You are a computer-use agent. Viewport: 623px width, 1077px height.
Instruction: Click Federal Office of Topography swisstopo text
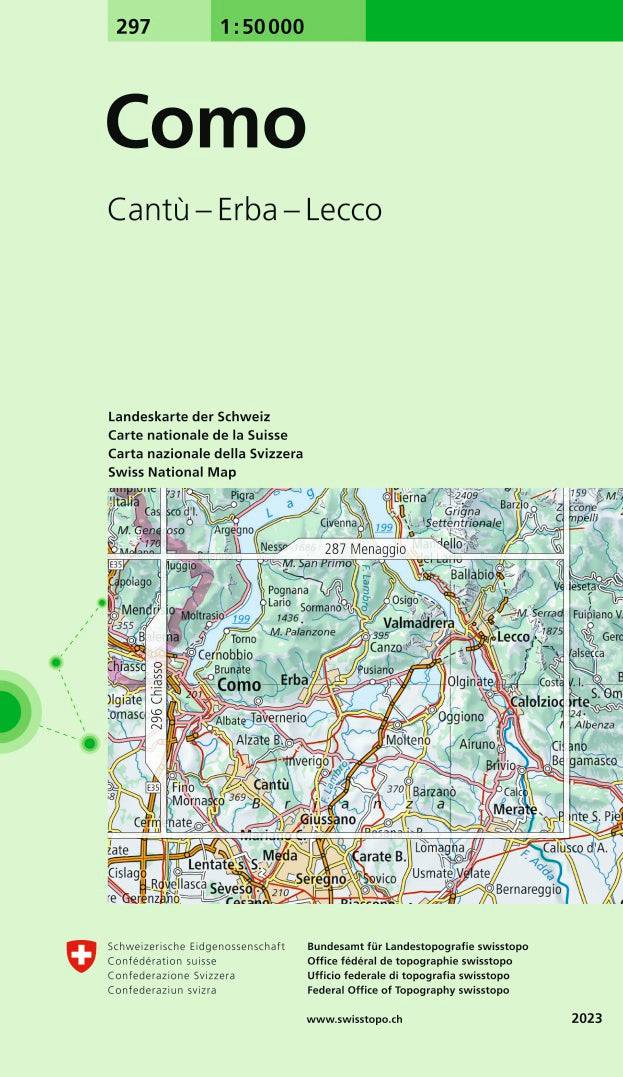coord(408,990)
